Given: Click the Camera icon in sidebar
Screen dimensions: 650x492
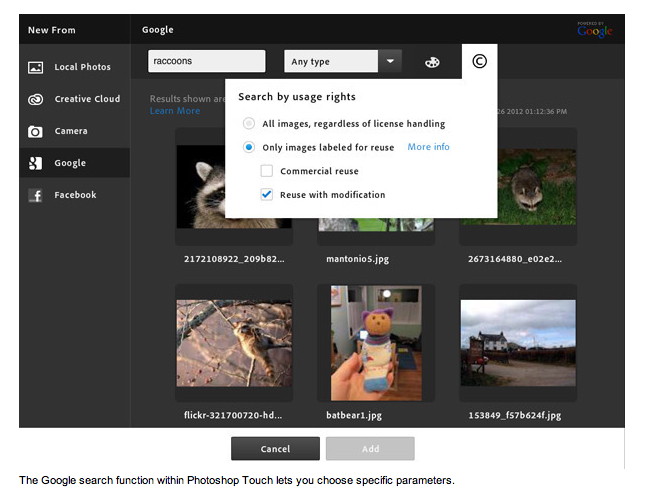Looking at the screenshot, I should [x=35, y=131].
